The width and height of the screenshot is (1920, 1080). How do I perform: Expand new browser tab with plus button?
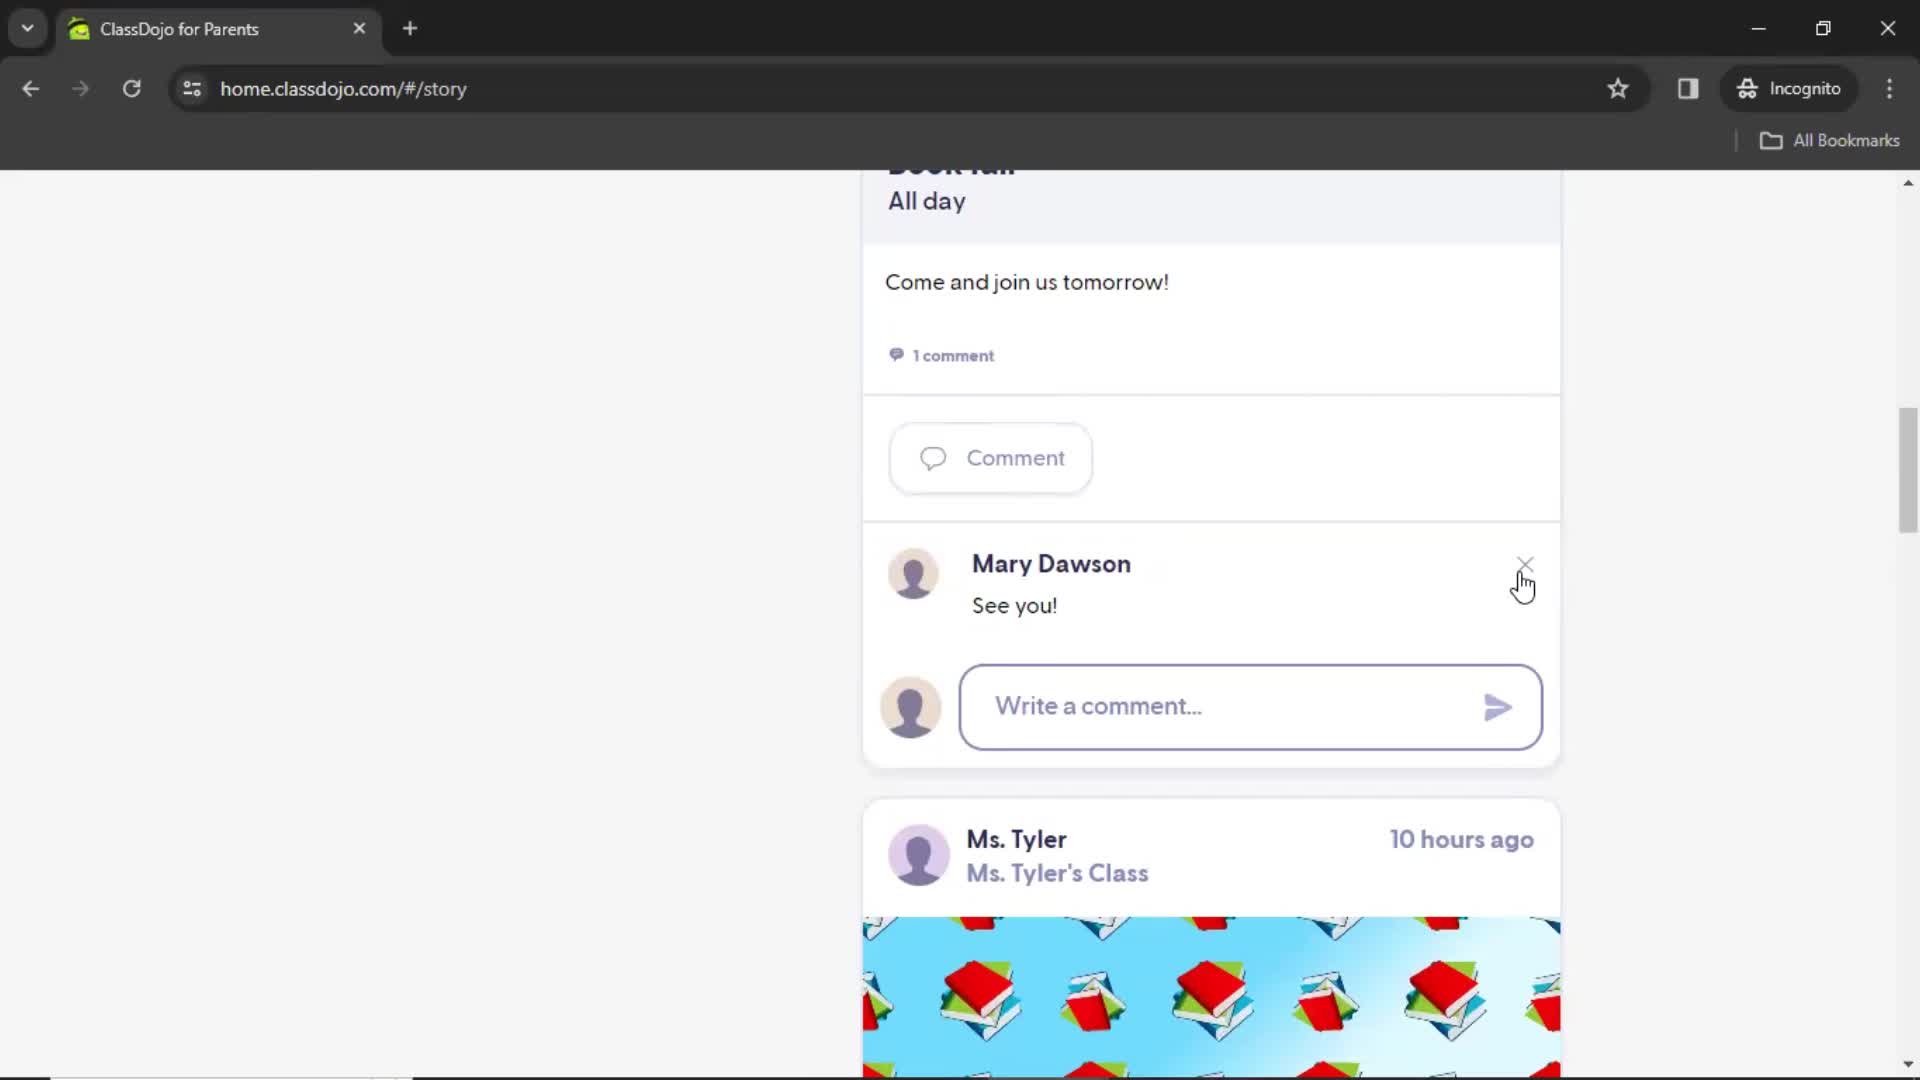click(x=409, y=28)
